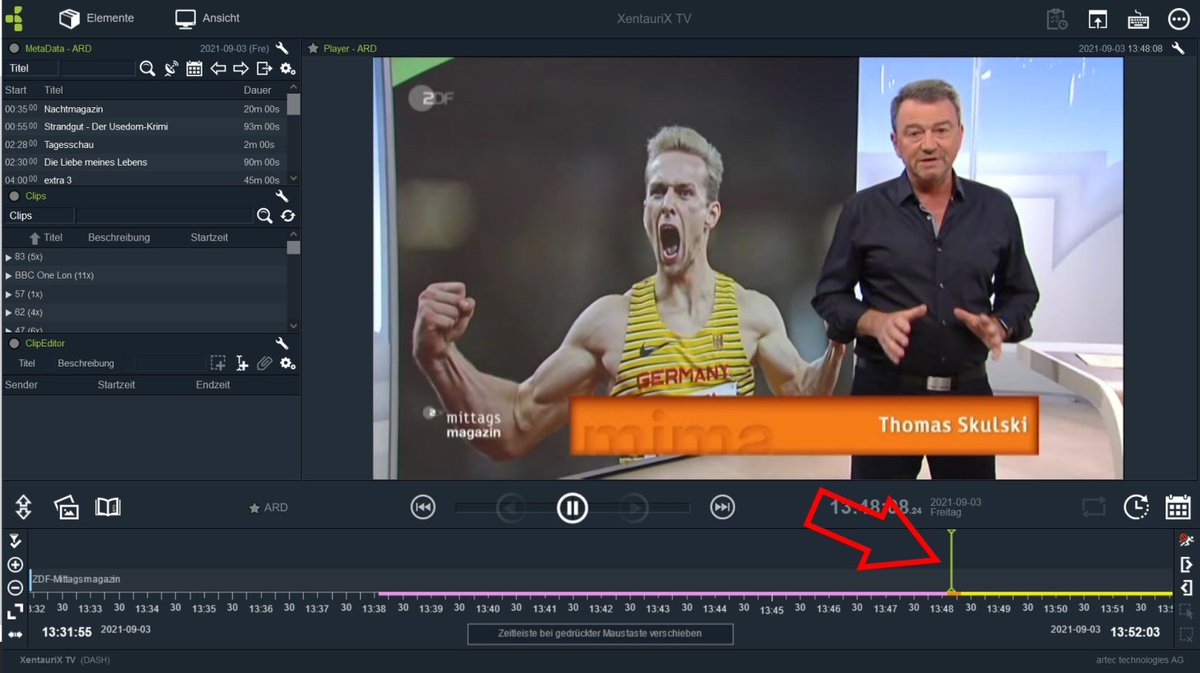Skip to previous segment button
The height and width of the screenshot is (673, 1200).
(423, 508)
